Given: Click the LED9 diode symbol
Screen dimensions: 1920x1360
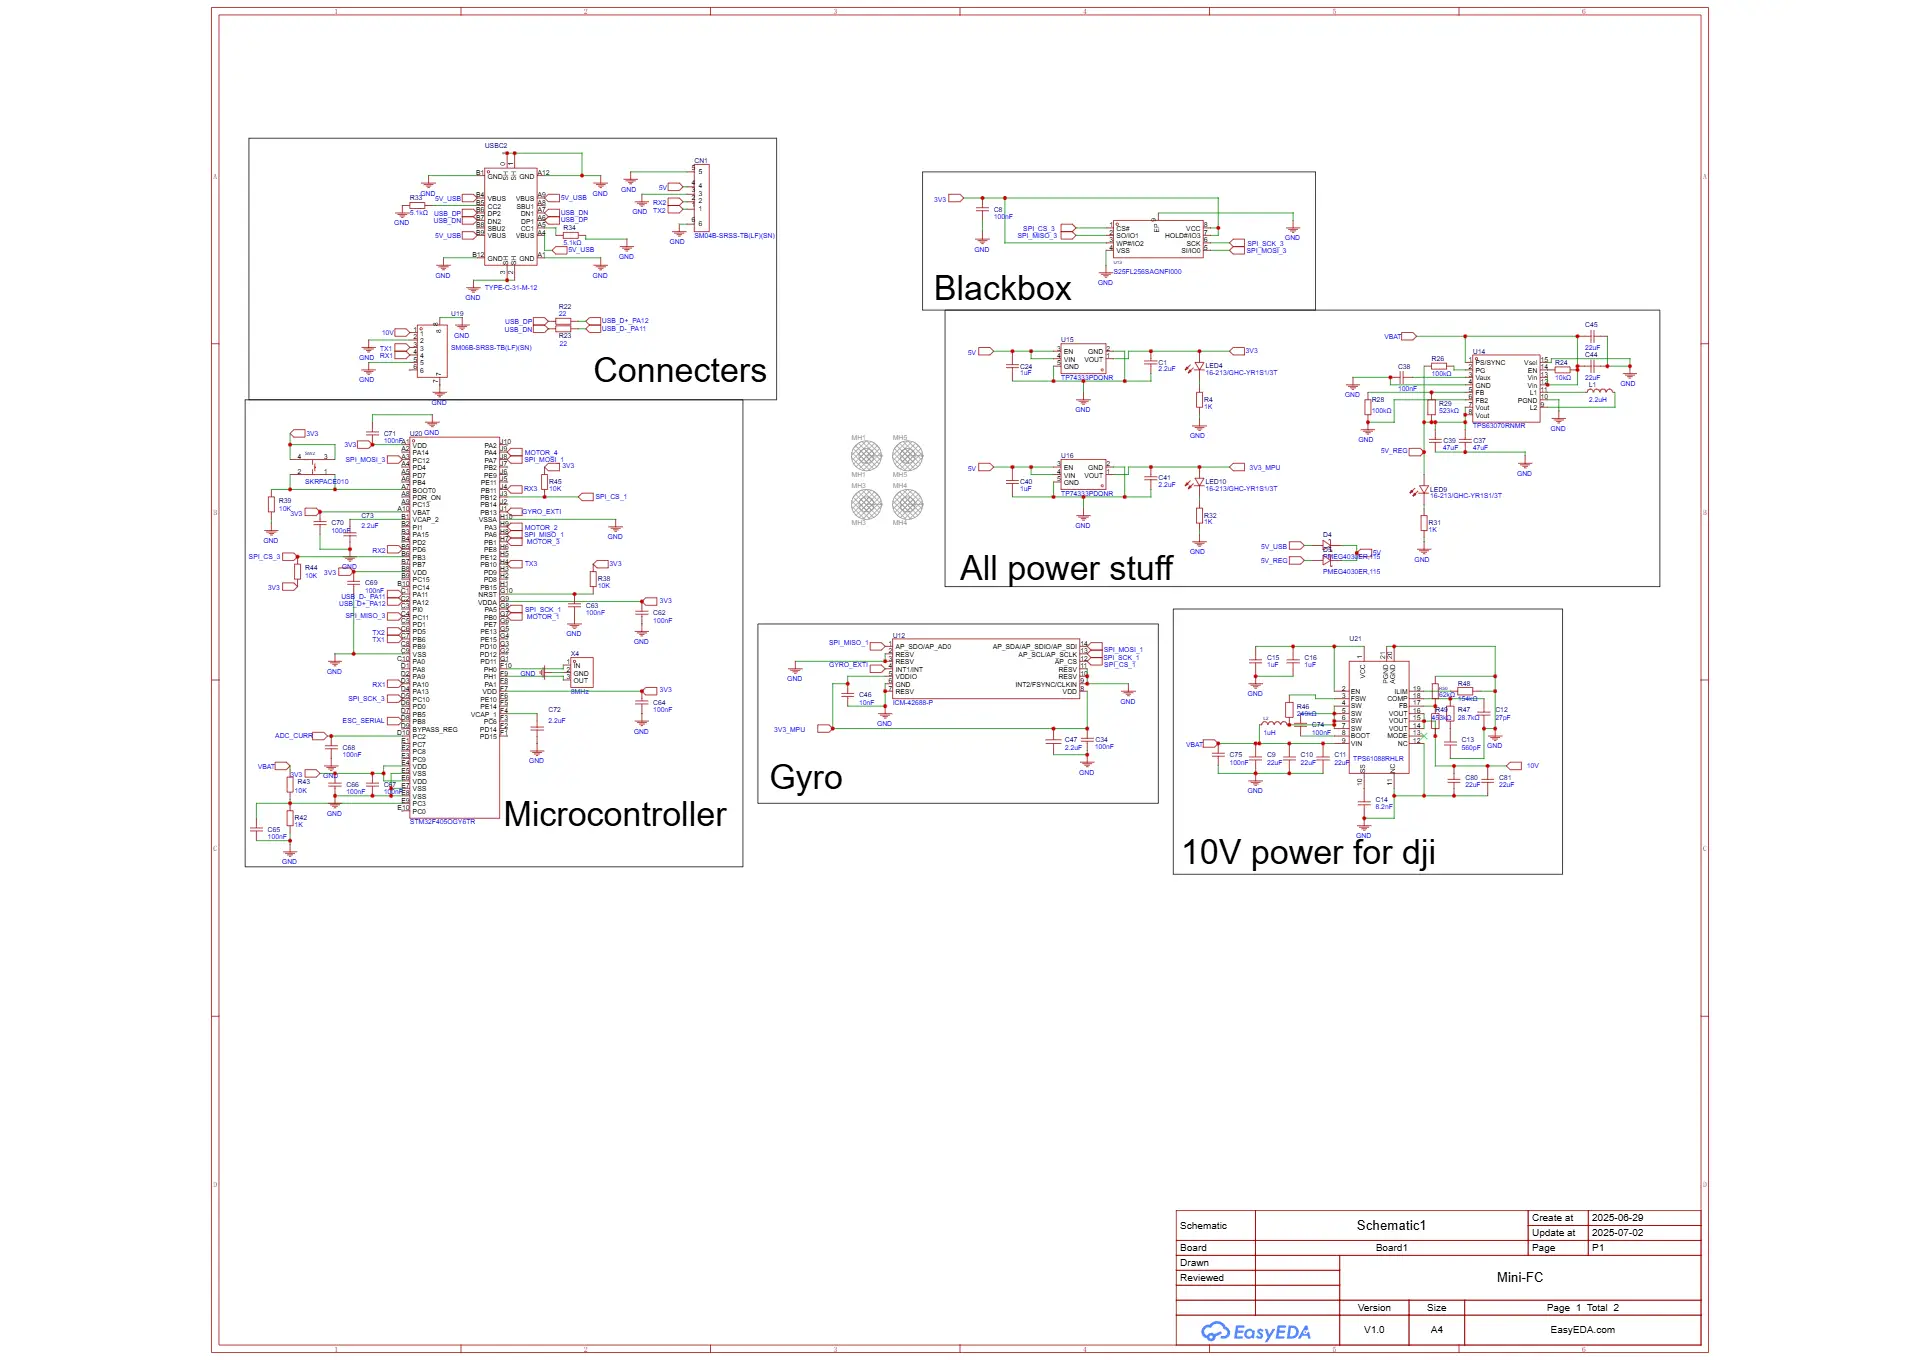Looking at the screenshot, I should 1423,491.
